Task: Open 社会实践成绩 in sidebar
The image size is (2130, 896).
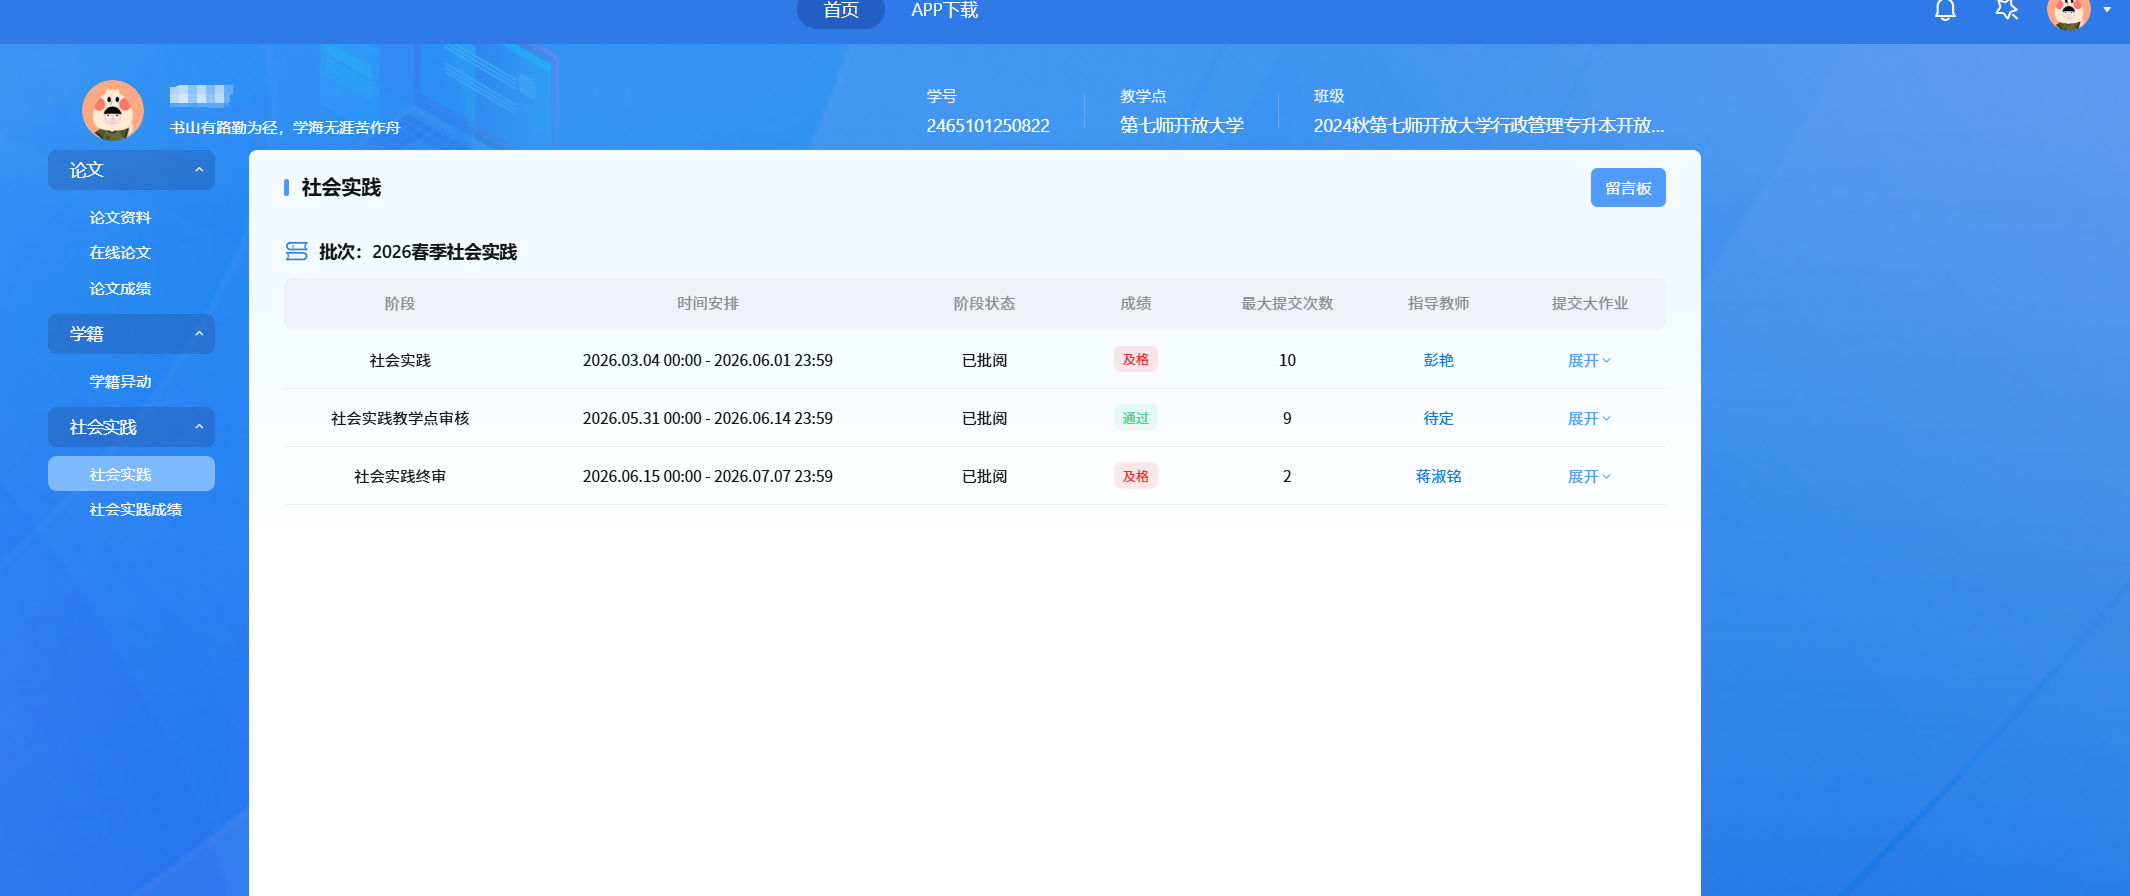Action: 136,509
